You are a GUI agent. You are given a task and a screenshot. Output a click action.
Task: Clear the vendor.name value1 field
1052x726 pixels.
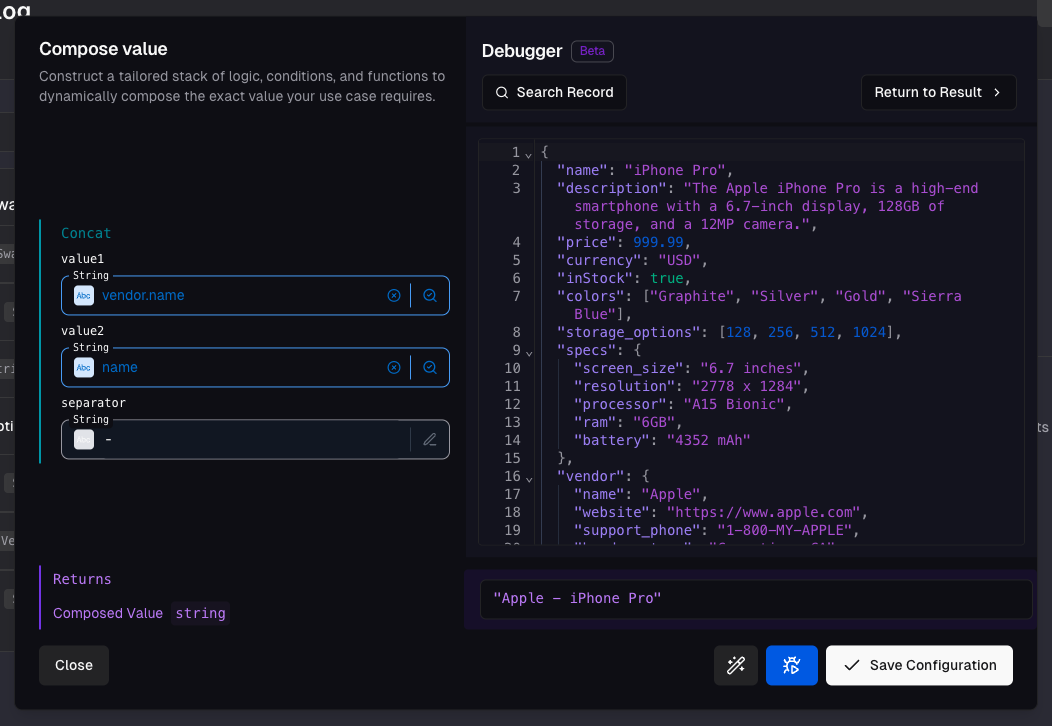click(x=393, y=295)
